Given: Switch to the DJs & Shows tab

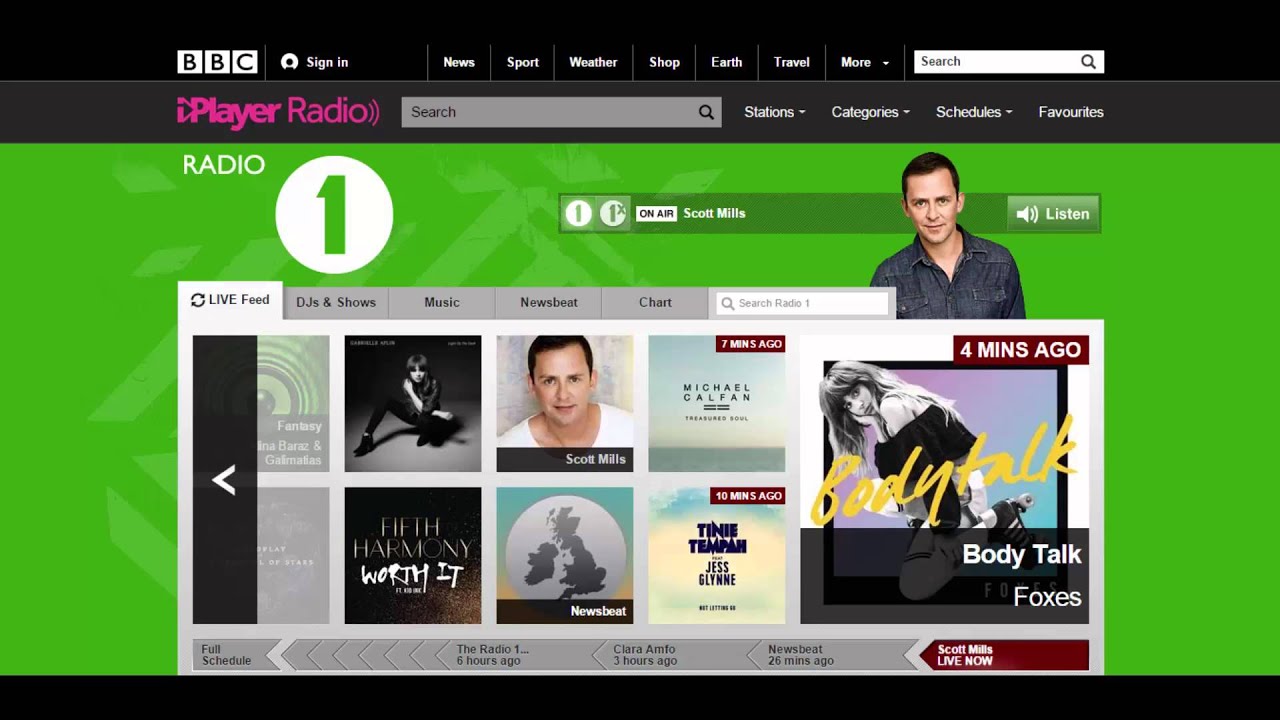Looking at the screenshot, I should [336, 302].
